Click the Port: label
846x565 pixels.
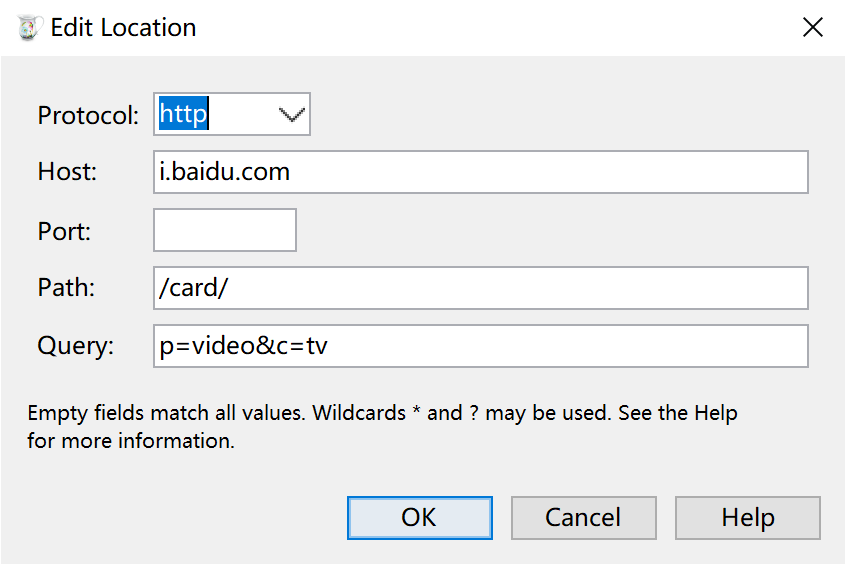pyautogui.click(x=64, y=232)
